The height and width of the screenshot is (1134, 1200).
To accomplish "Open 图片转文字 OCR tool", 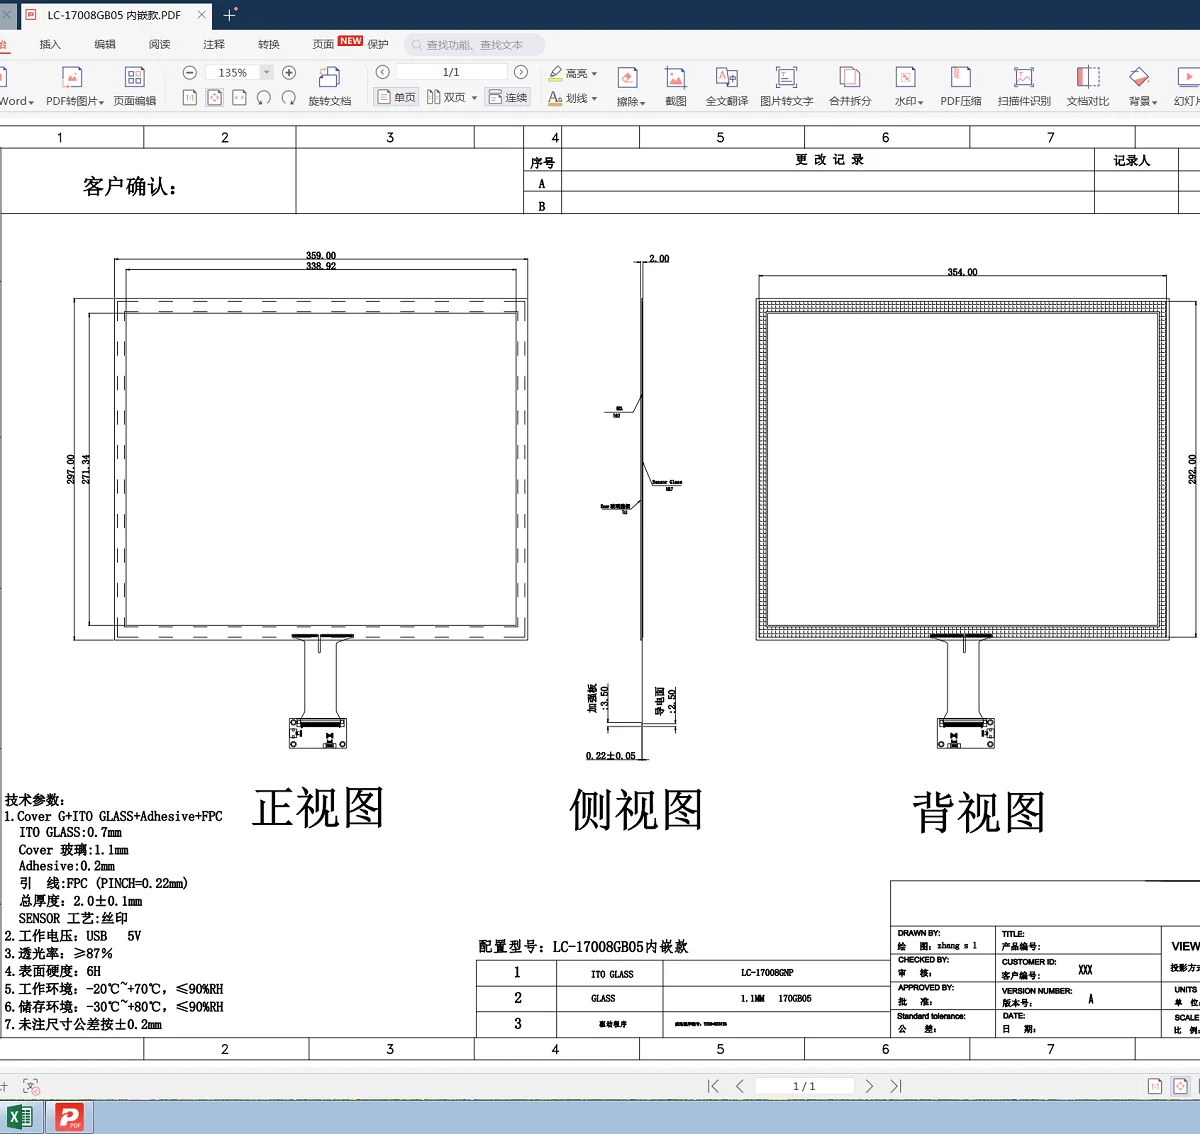I will coord(786,86).
